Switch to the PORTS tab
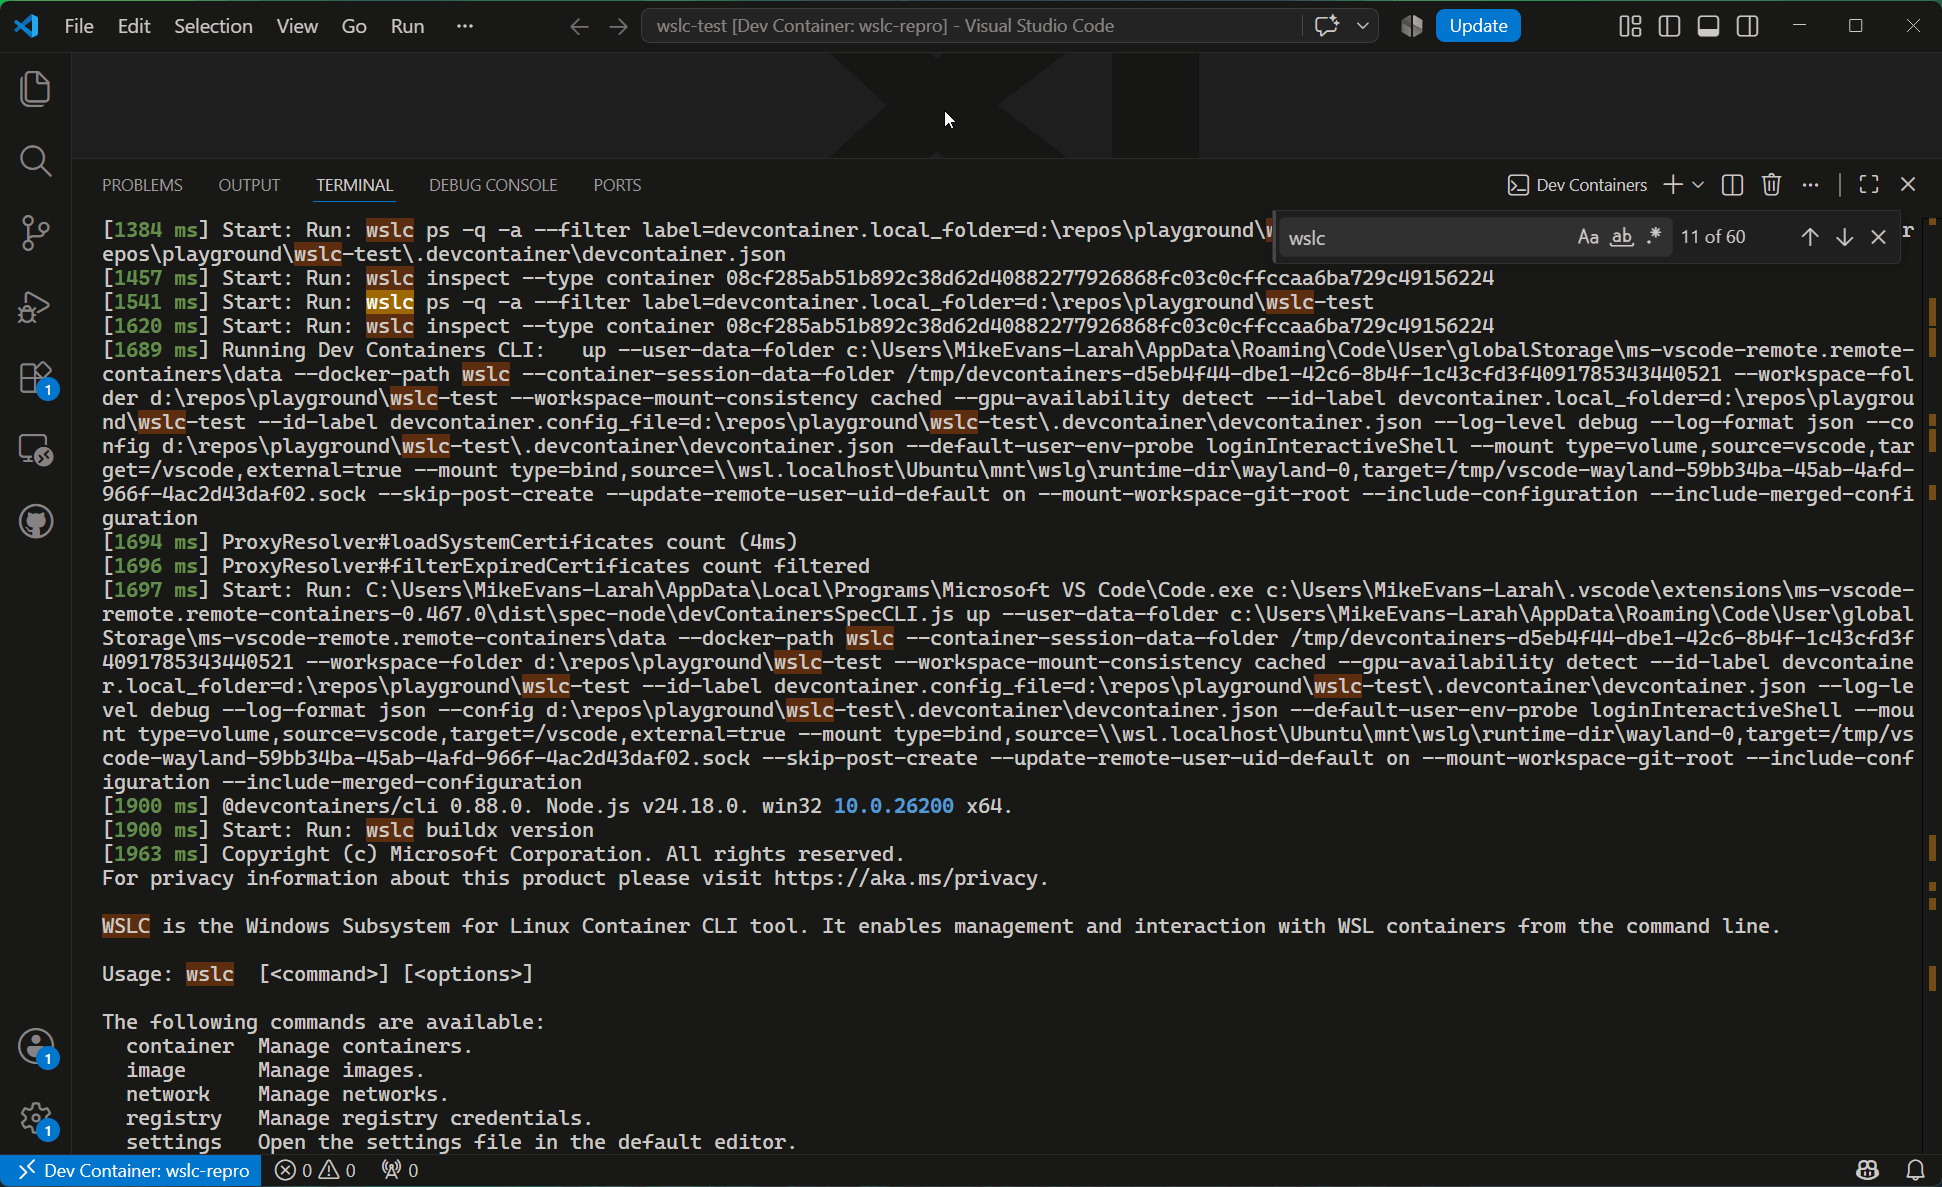The width and height of the screenshot is (1942, 1187). [x=617, y=185]
